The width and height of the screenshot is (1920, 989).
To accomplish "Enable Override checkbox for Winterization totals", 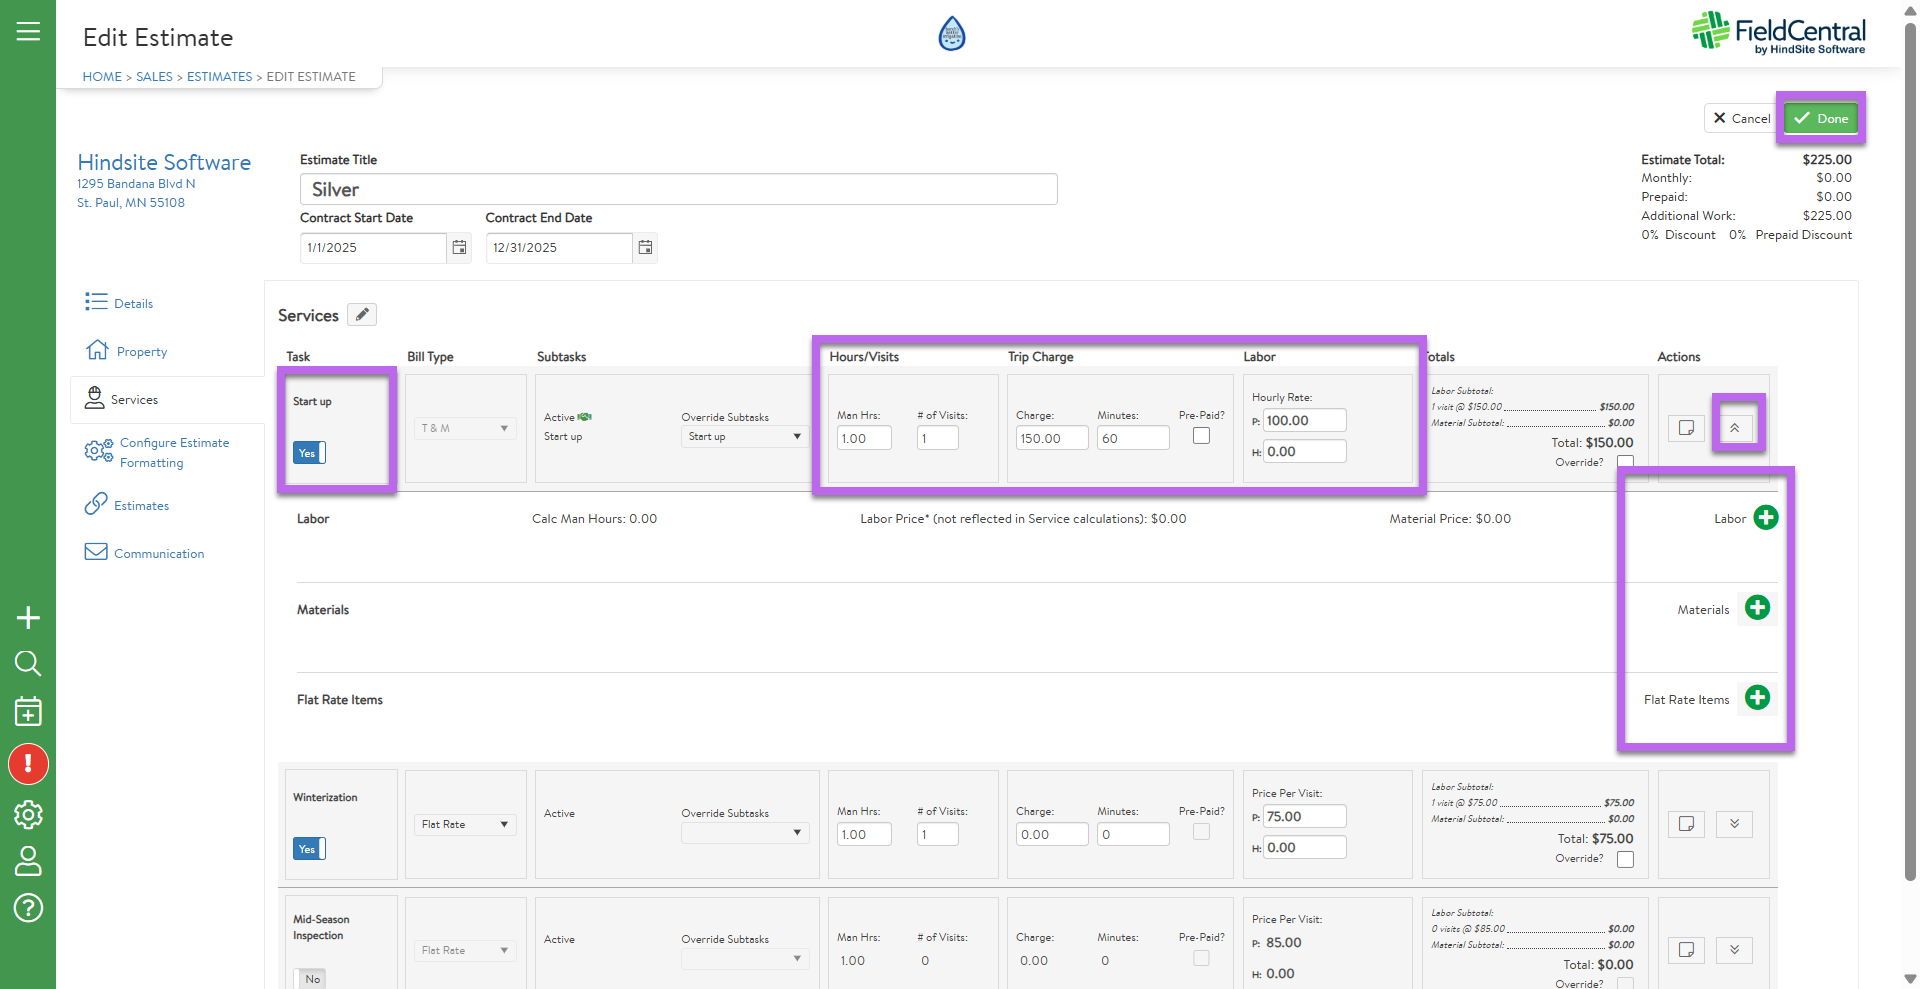I will 1625,859.
